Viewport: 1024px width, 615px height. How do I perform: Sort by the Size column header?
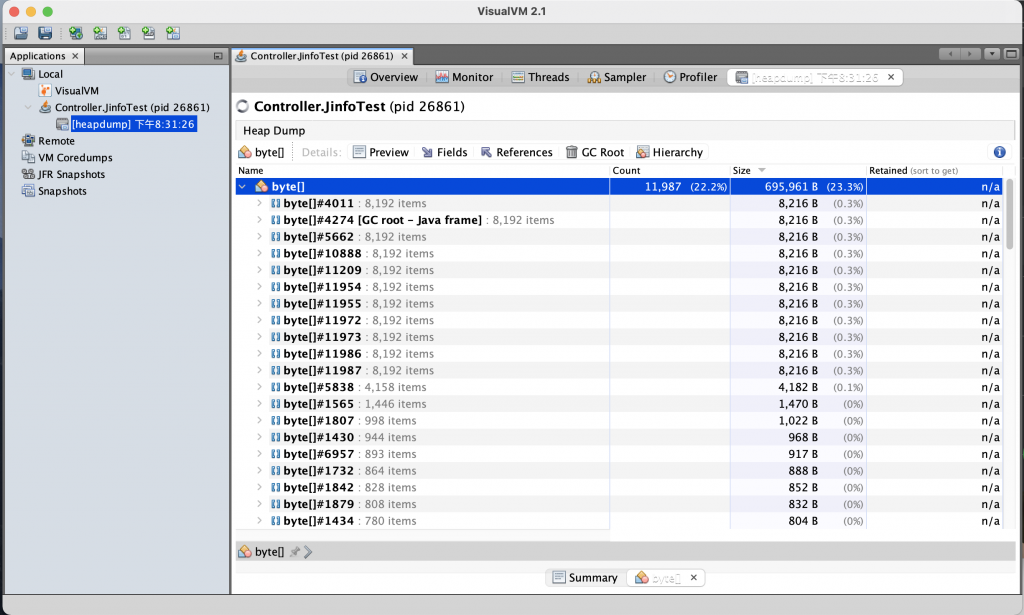[798, 170]
